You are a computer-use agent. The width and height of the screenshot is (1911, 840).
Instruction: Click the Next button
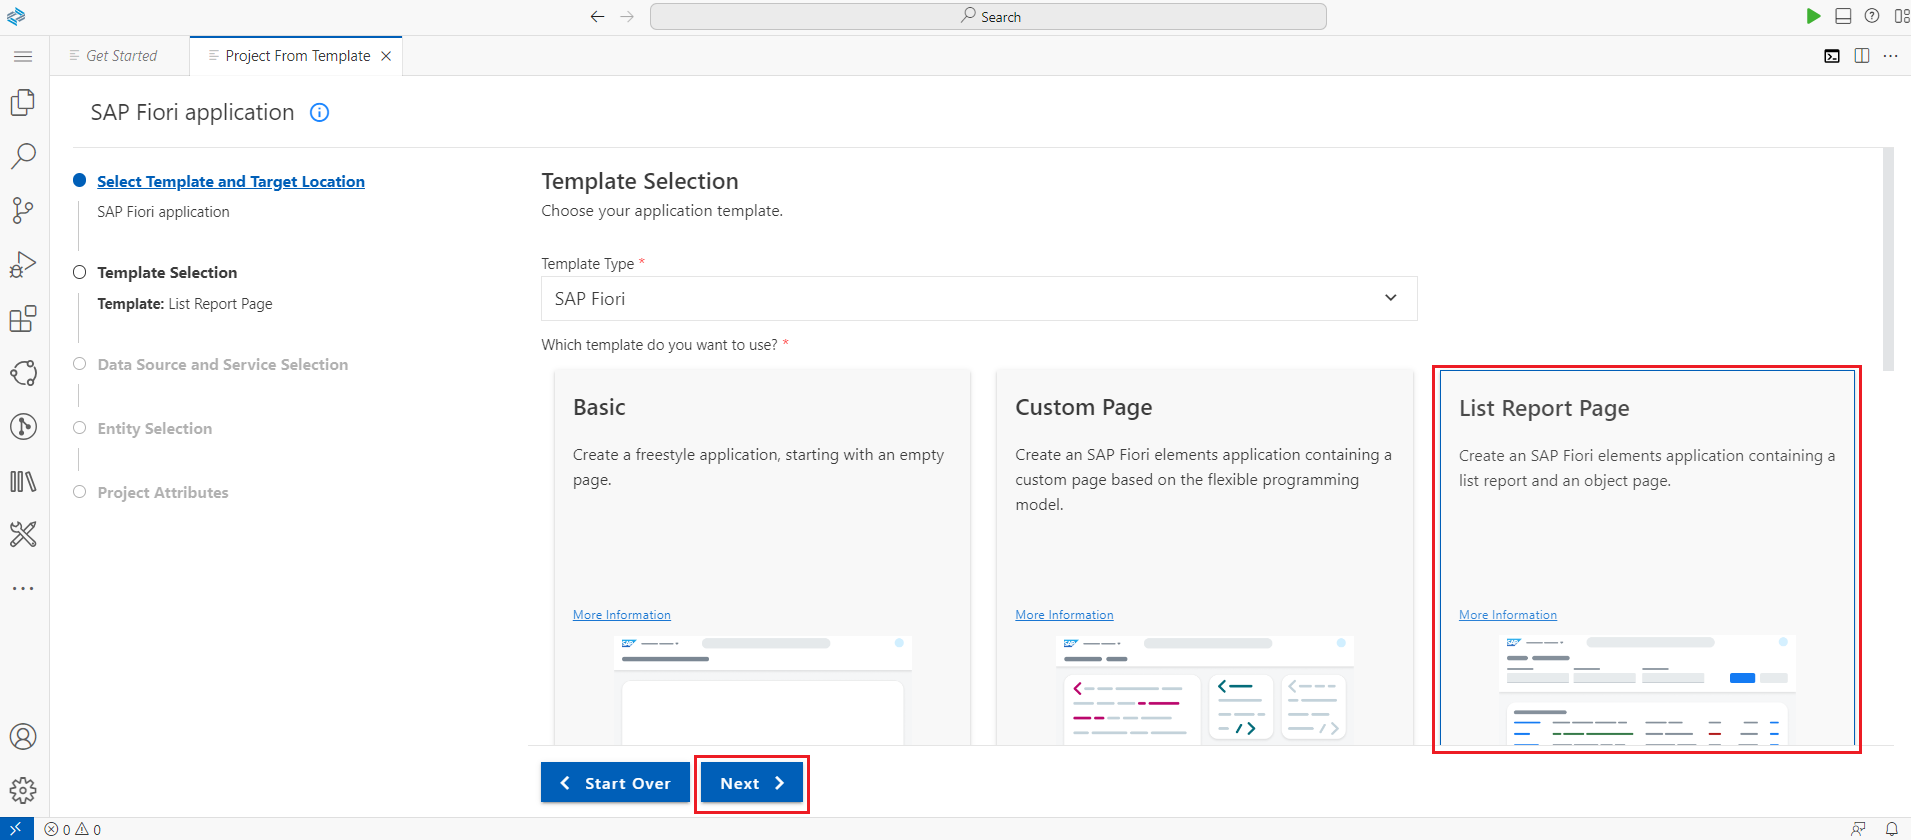(751, 783)
